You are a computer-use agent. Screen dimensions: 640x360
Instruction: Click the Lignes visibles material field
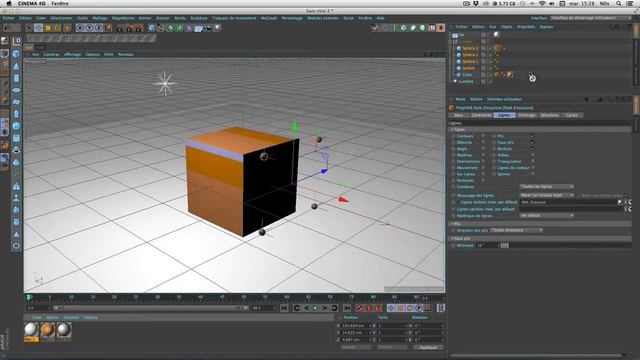(x=570, y=202)
